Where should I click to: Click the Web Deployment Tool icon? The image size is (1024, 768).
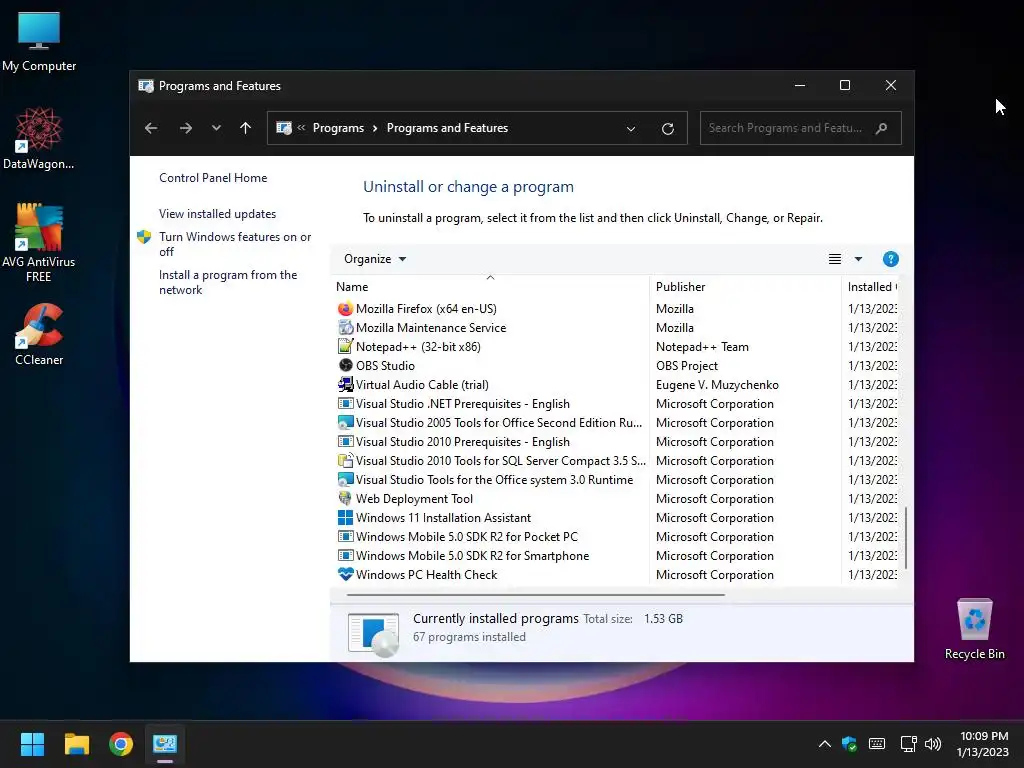point(345,498)
